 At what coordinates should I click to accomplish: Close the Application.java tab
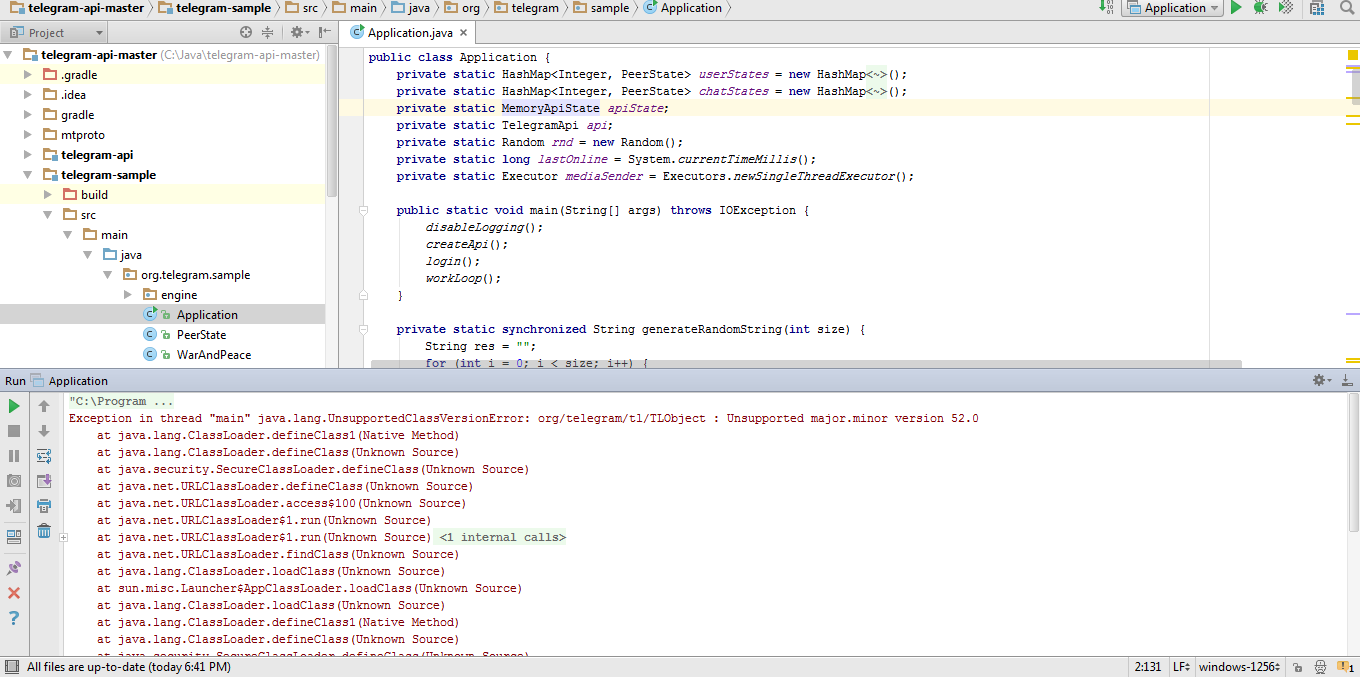(x=465, y=33)
